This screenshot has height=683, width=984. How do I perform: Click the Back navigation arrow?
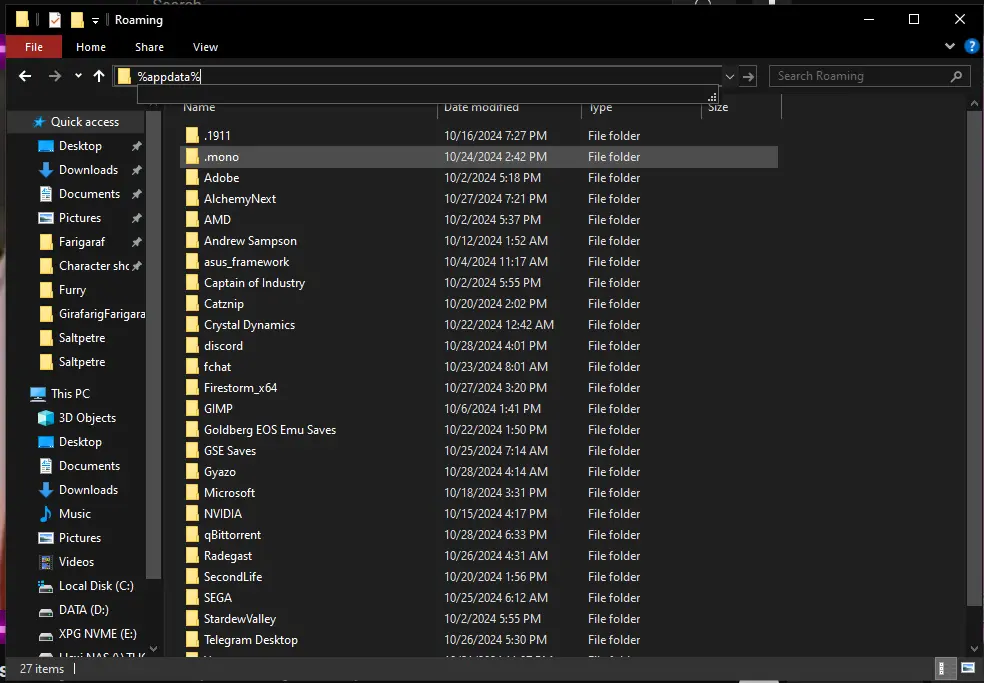click(x=25, y=76)
